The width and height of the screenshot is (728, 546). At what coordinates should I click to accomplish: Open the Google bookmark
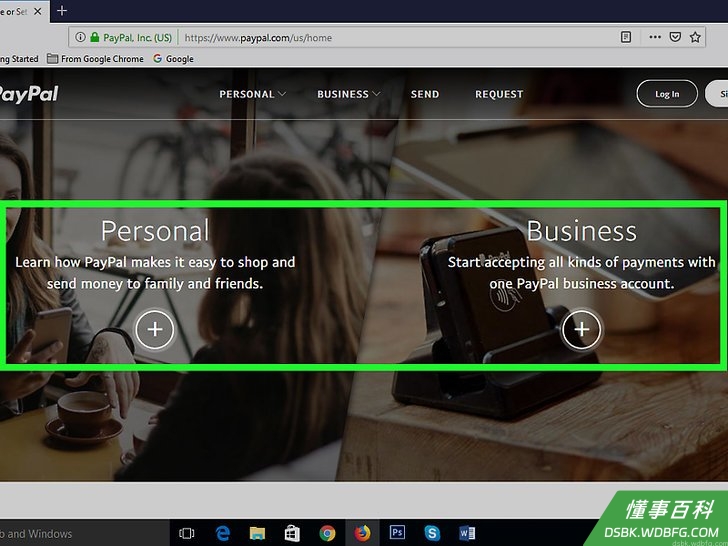174,59
